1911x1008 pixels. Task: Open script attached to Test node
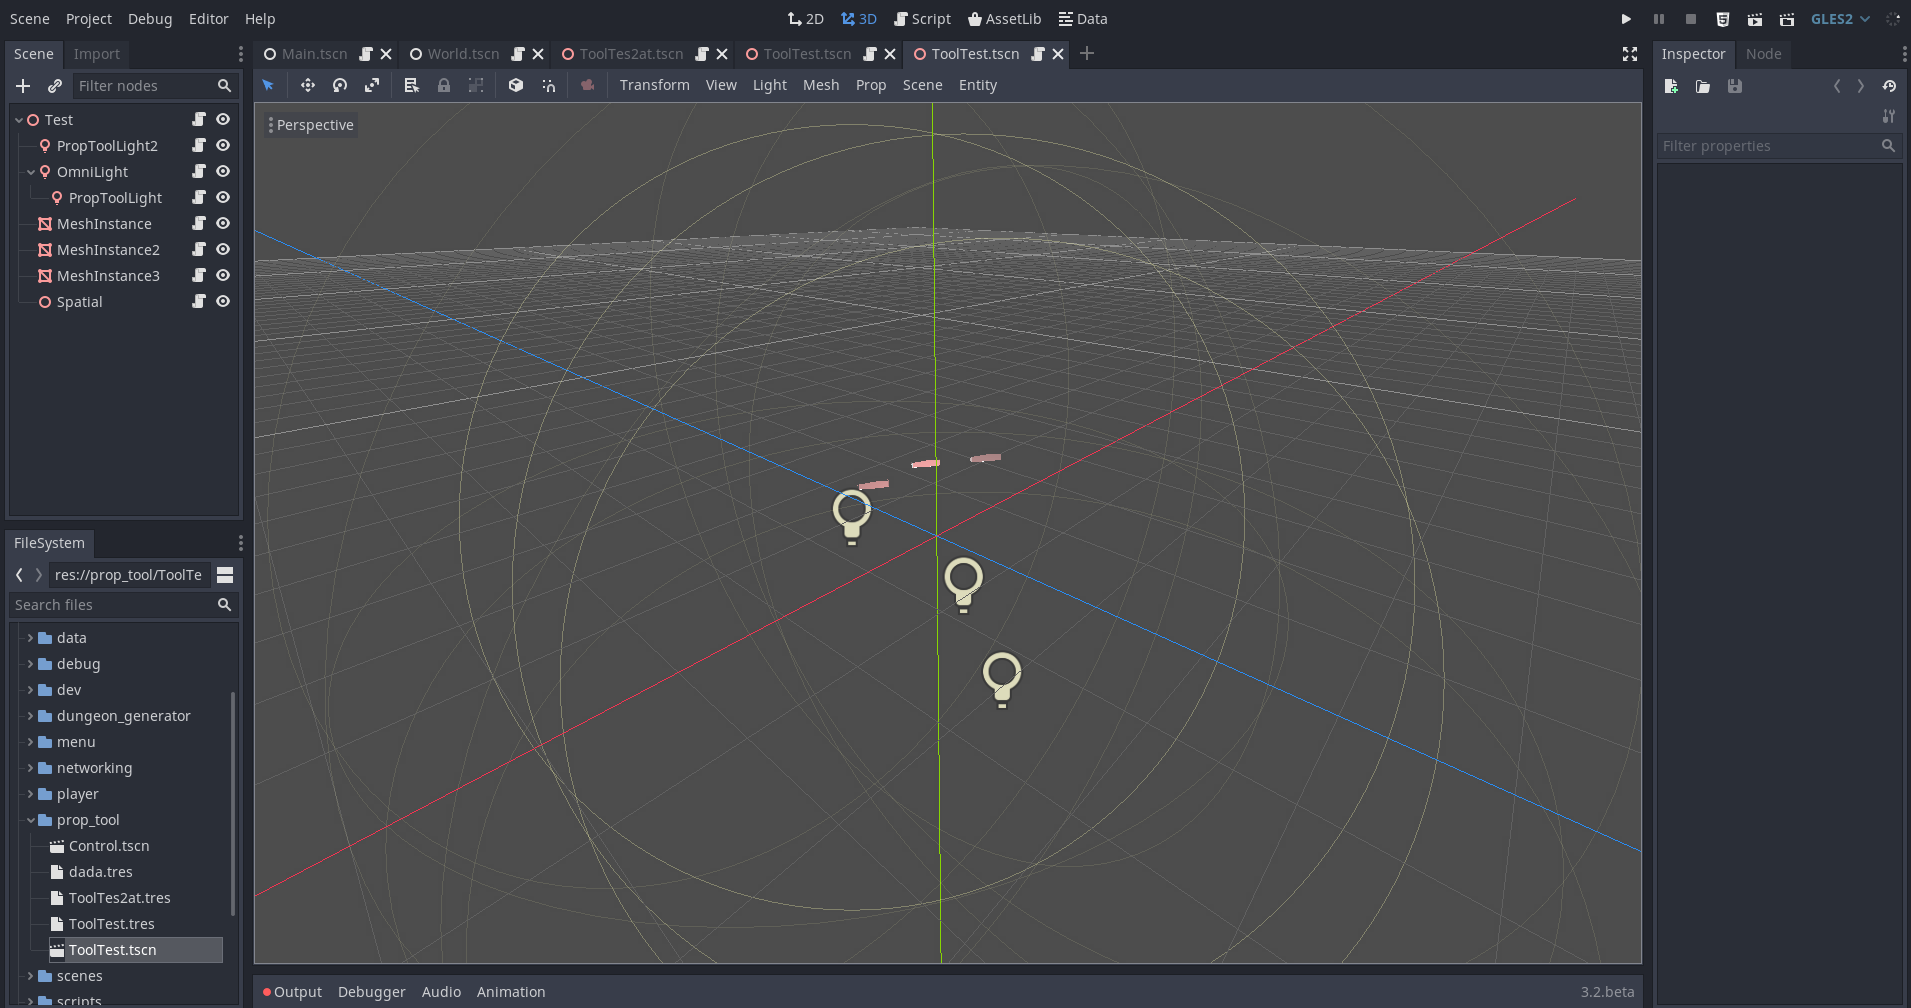pos(199,119)
